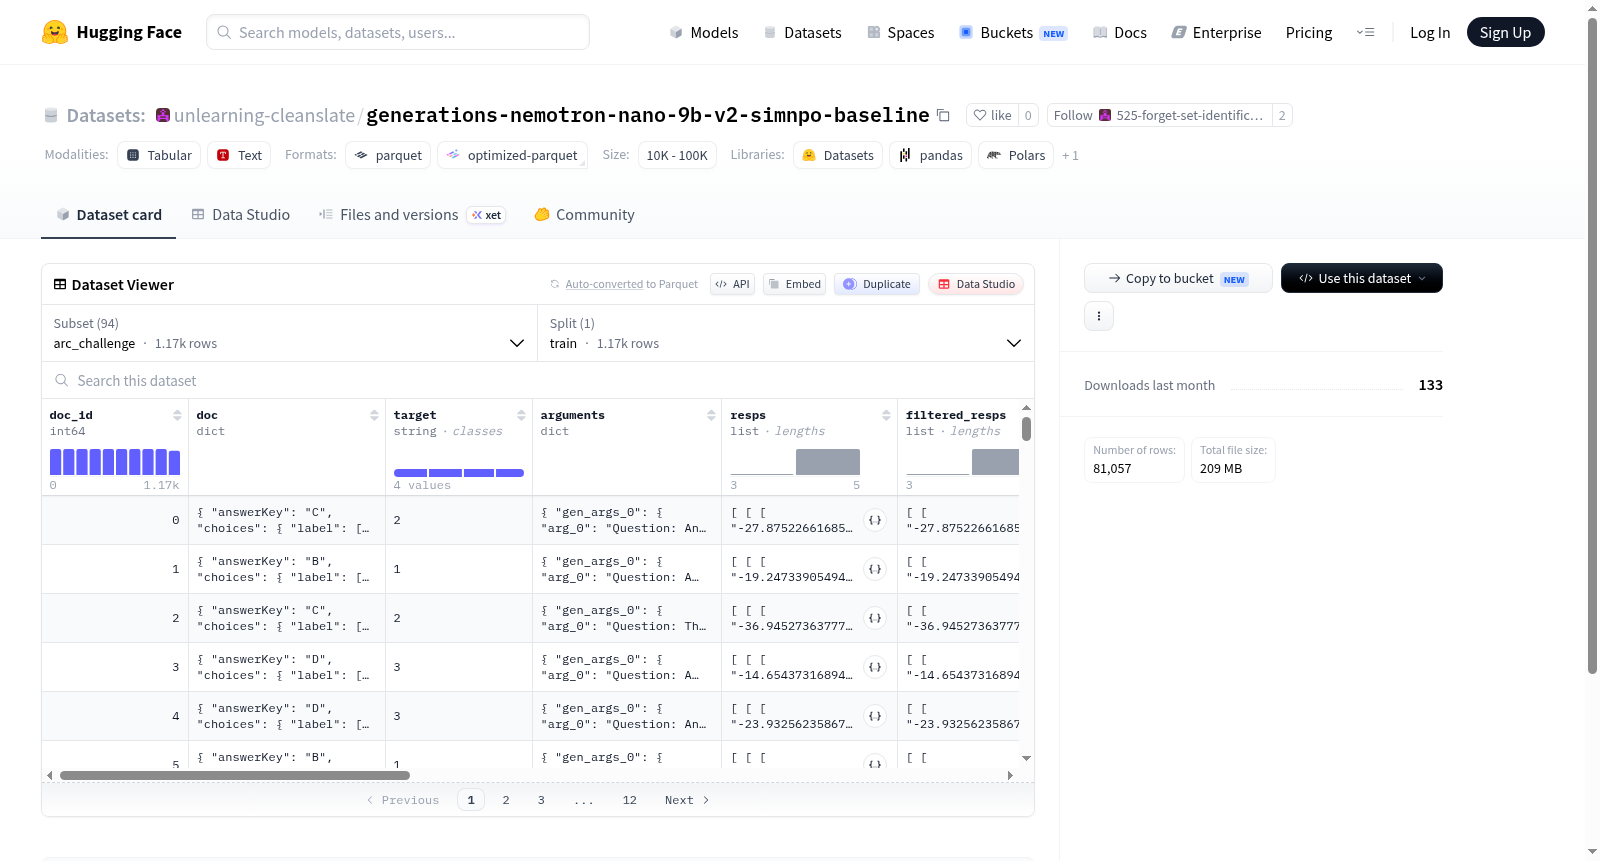Click the target classes distribution bar
The height and width of the screenshot is (861, 1600).
coord(459,473)
